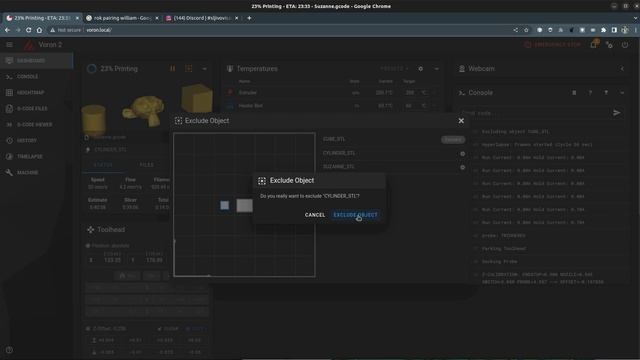Select the SUZANNE_STL row in the object list
640x360 pixels.
click(x=393, y=167)
